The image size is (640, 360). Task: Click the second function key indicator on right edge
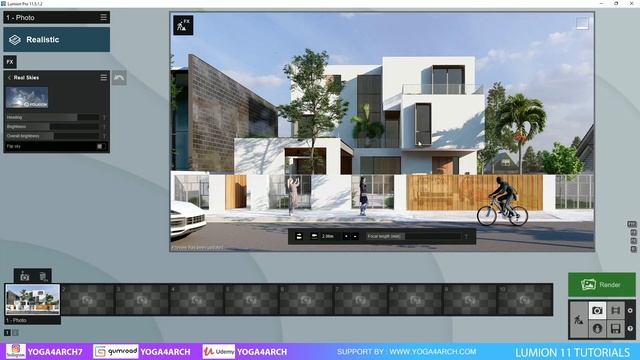(x=633, y=233)
